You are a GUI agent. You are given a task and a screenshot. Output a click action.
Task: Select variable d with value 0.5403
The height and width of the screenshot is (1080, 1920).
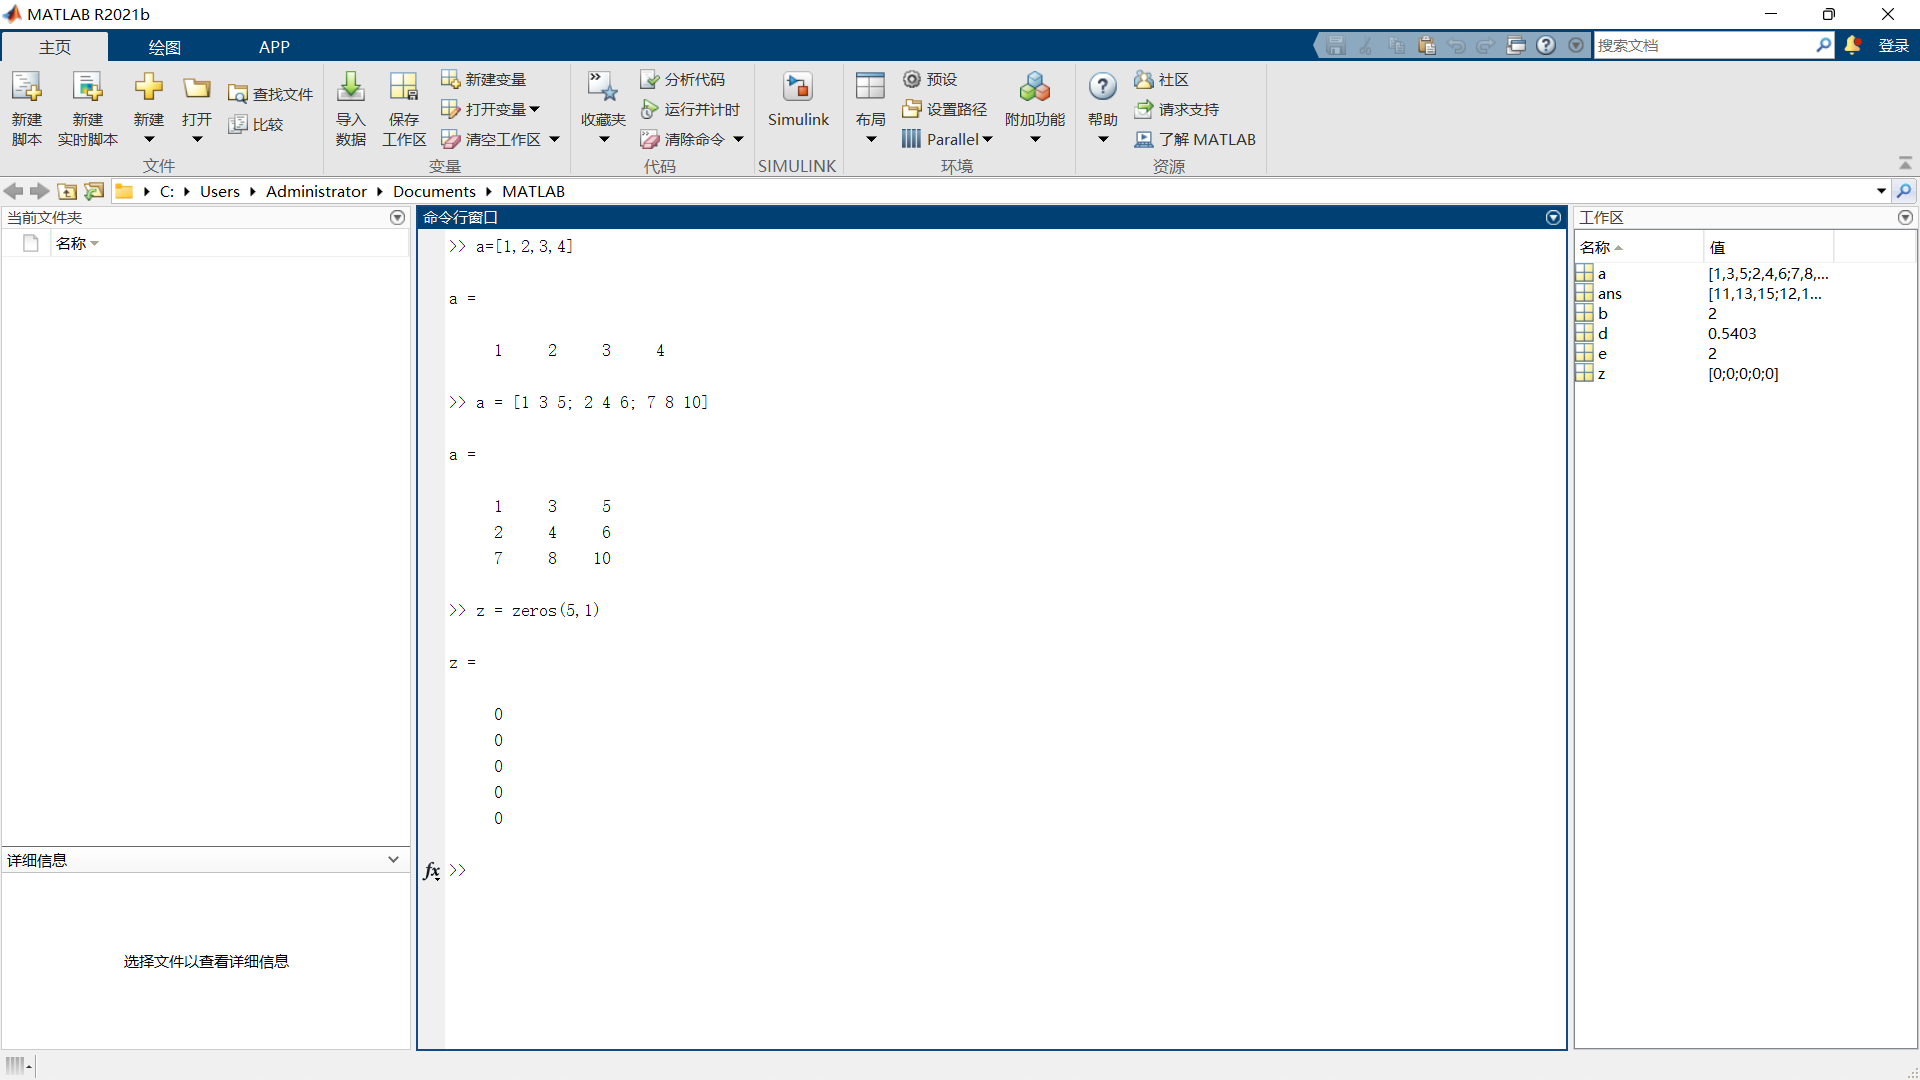(x=1745, y=333)
